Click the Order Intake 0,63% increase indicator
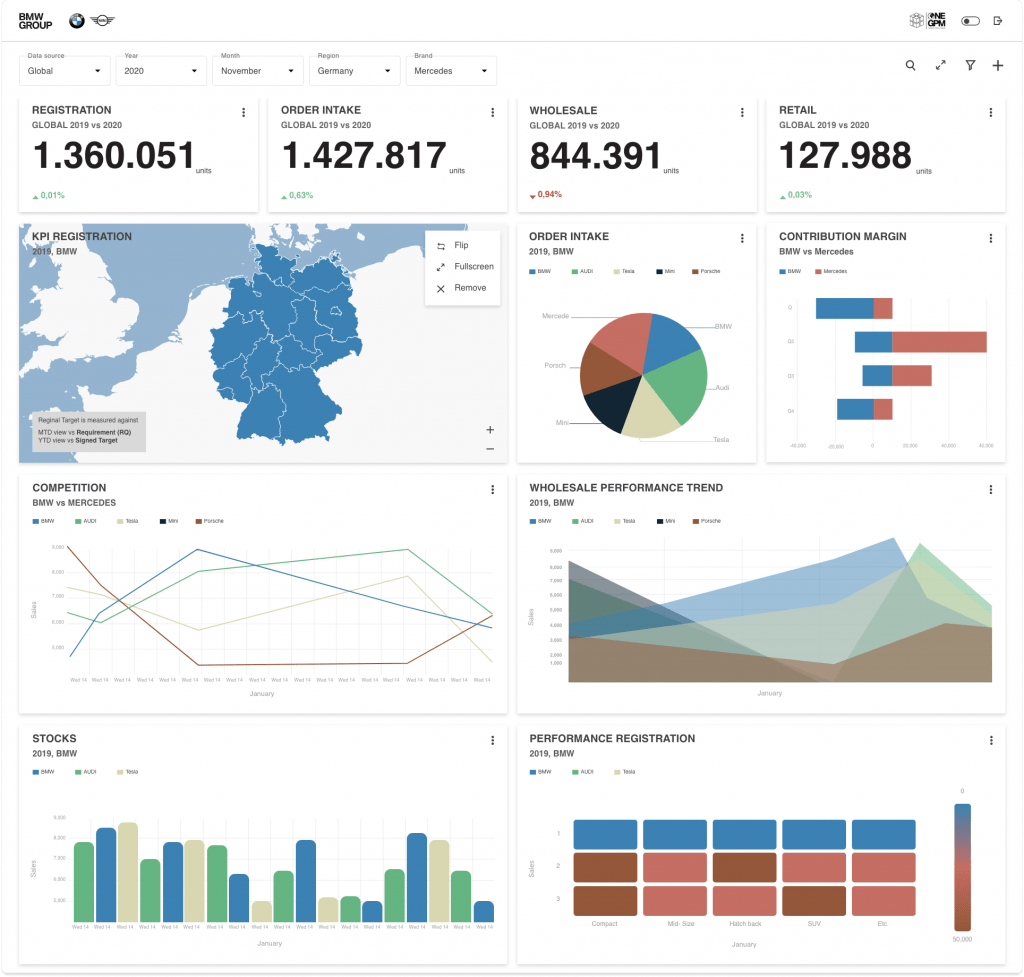This screenshot has width=1024, height=977. coord(297,195)
